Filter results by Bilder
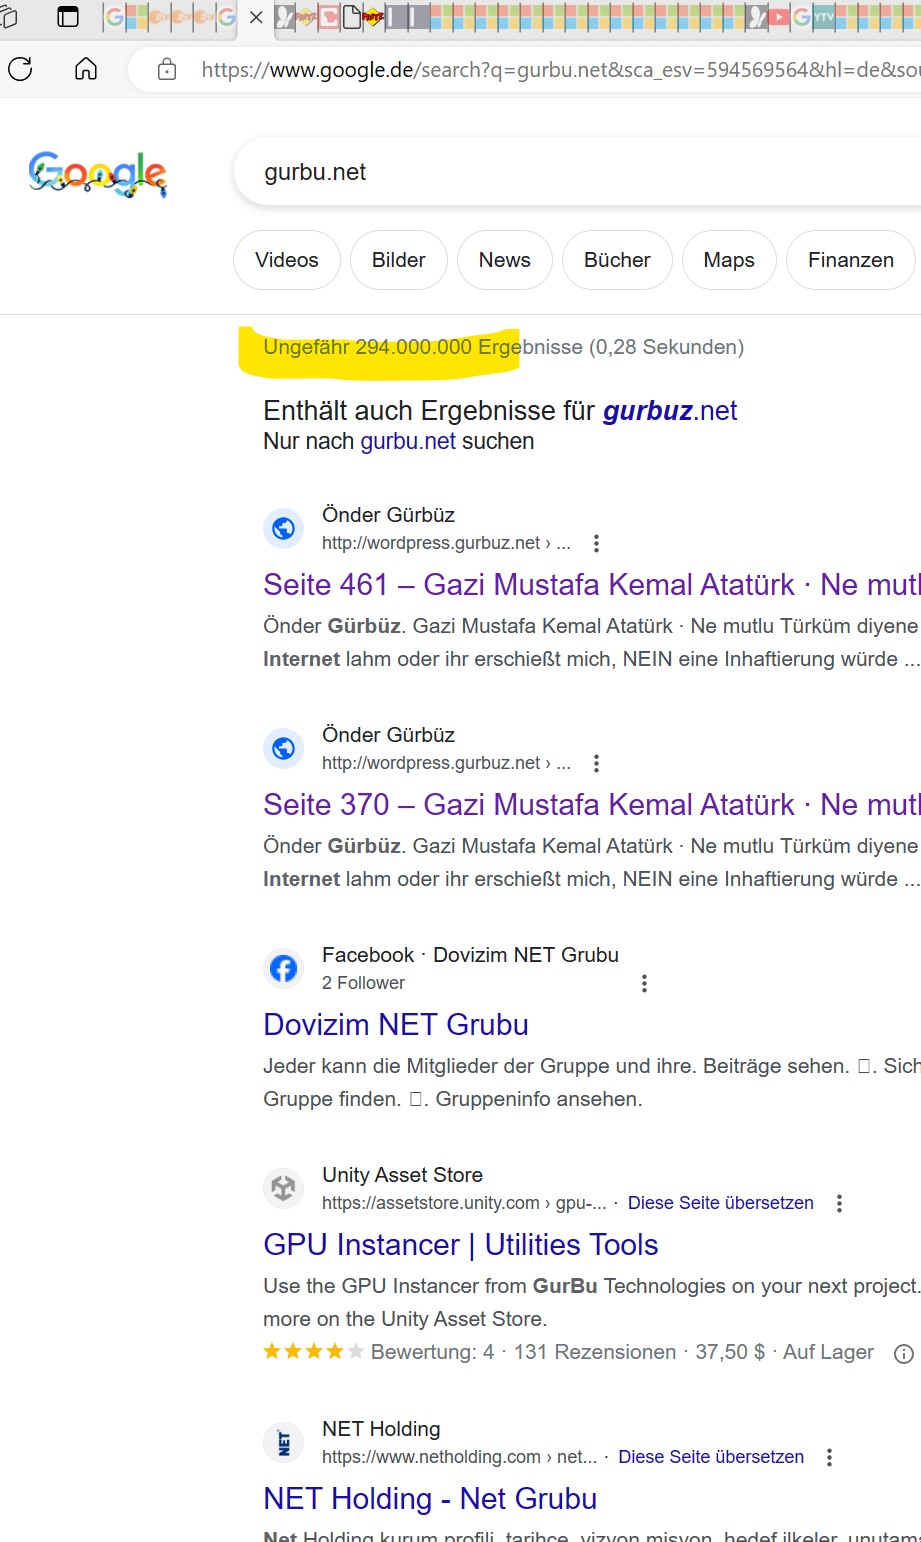921x1542 pixels. click(398, 260)
